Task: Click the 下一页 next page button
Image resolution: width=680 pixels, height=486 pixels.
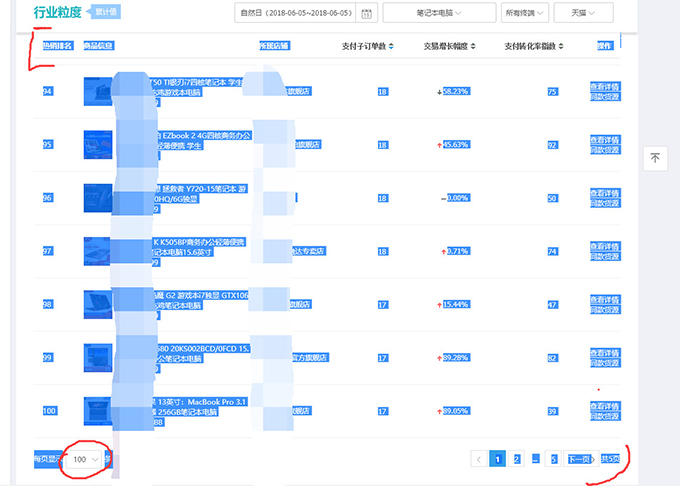Action: coord(581,459)
